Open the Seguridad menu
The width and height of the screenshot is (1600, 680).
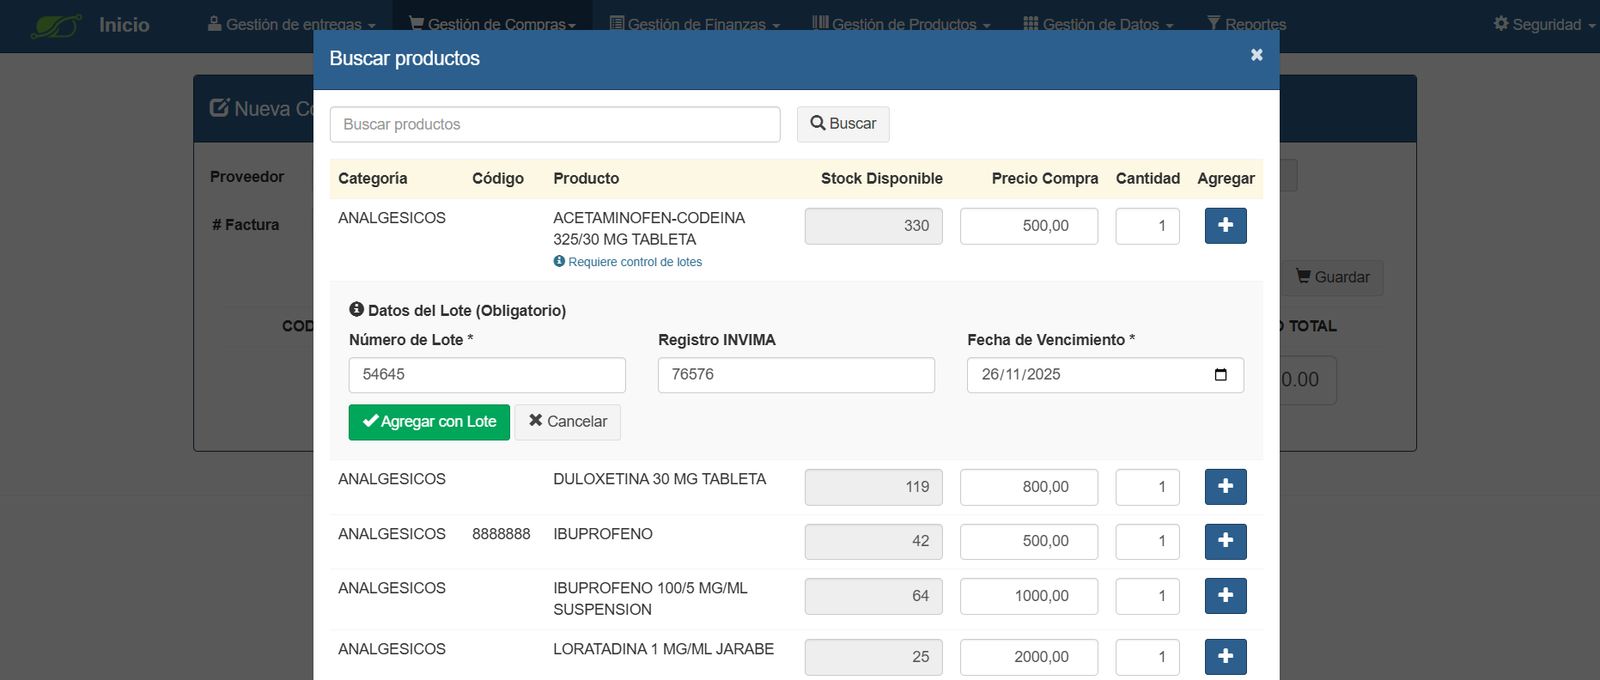pos(1543,24)
